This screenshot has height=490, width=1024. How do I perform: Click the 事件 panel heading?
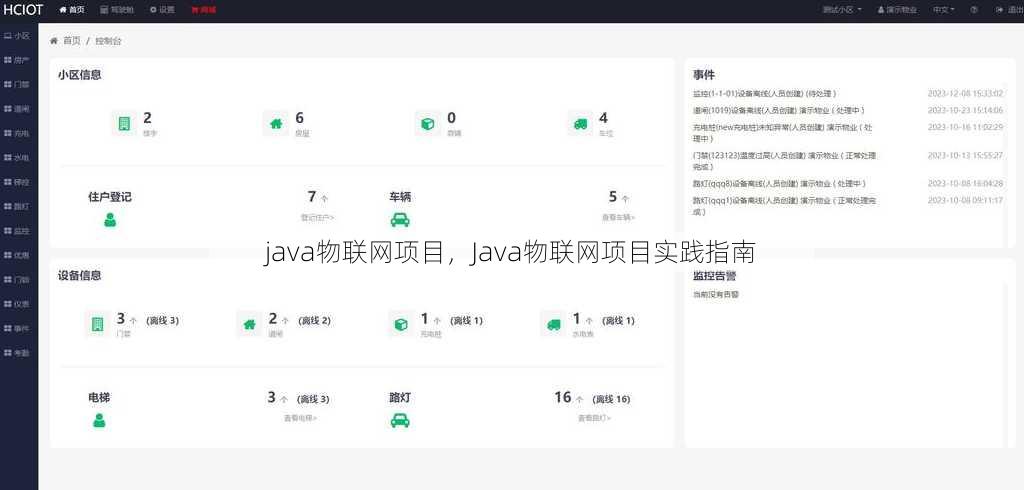coord(704,75)
